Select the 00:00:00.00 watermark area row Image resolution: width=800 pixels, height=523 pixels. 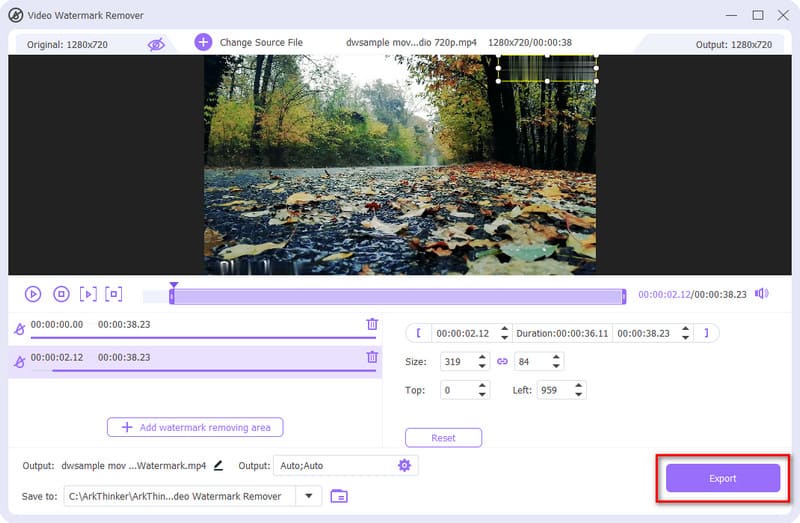tap(195, 327)
